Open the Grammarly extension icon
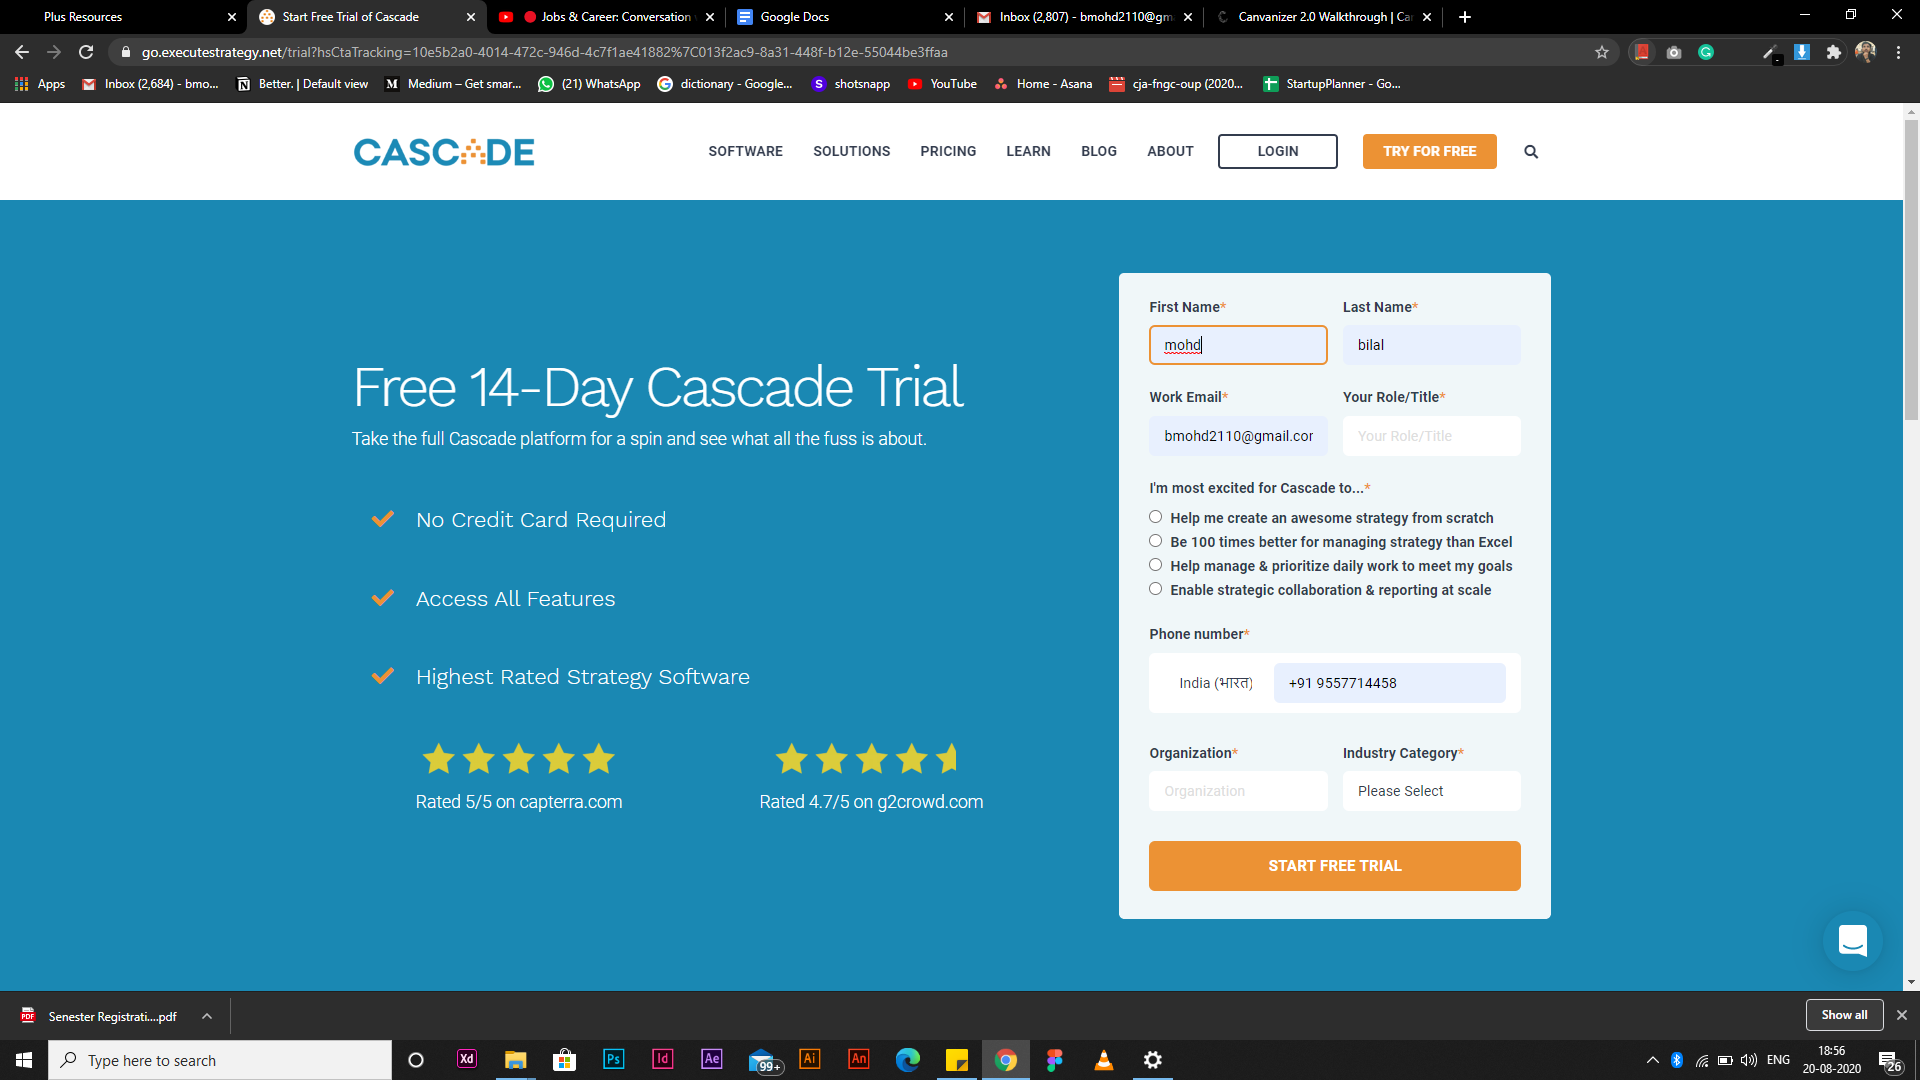 tap(1706, 52)
